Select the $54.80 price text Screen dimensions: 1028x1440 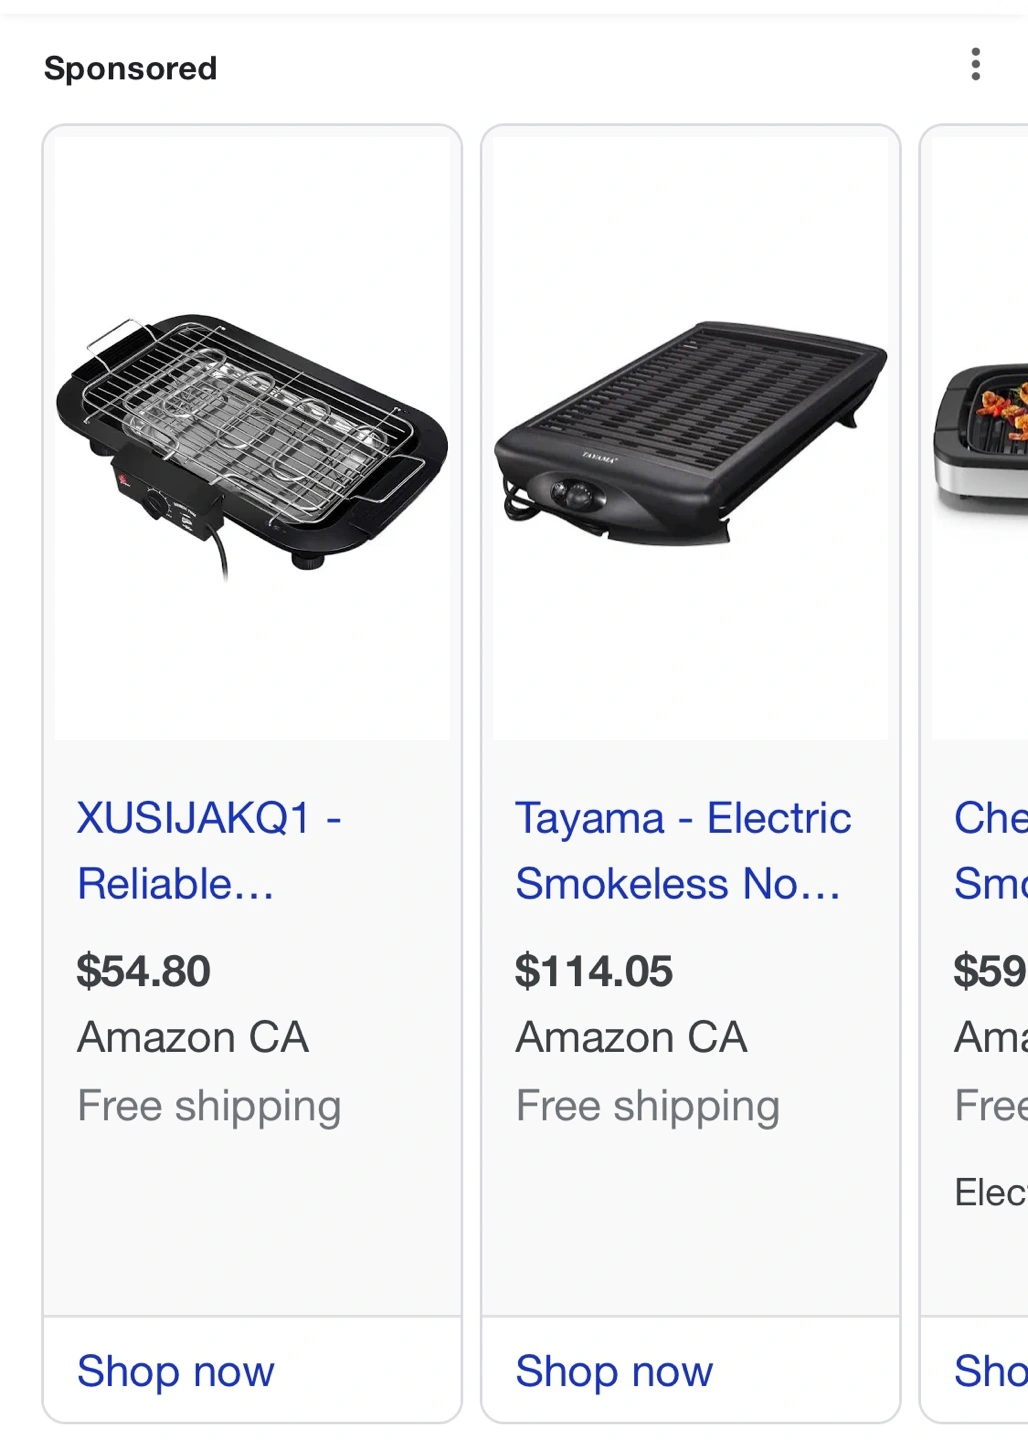(x=144, y=971)
